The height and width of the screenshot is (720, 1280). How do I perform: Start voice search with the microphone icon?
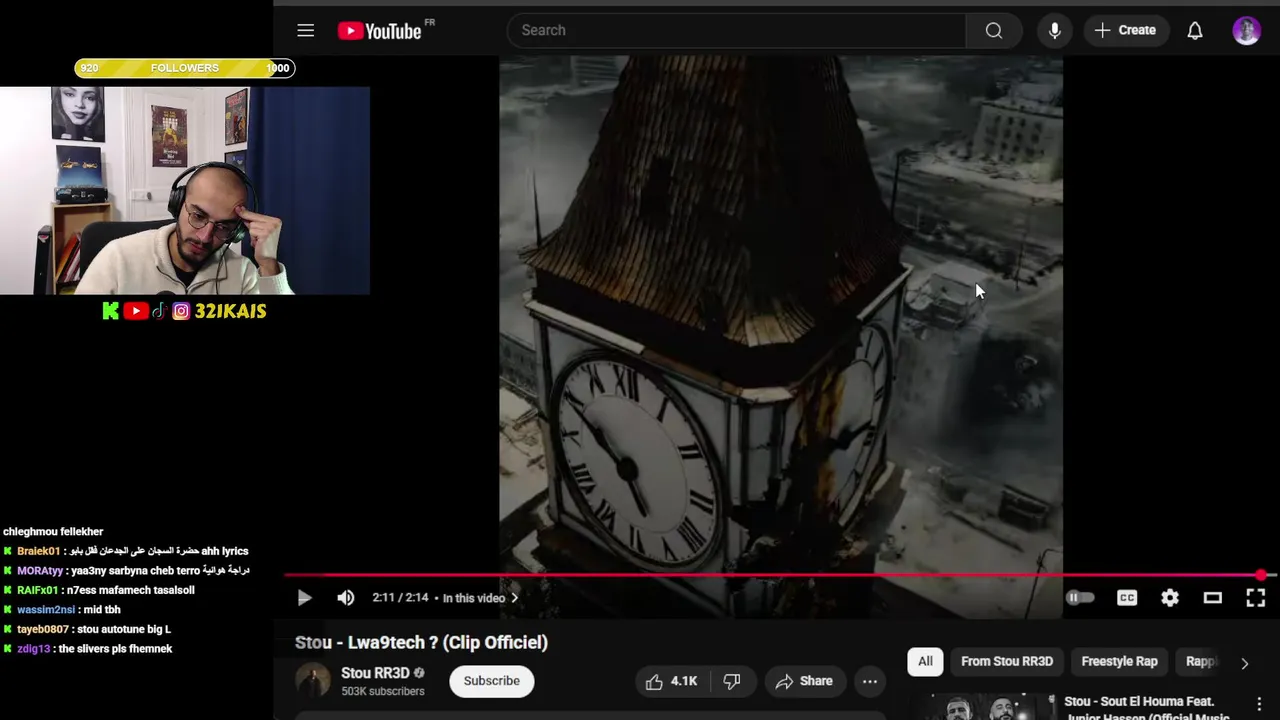point(1054,30)
